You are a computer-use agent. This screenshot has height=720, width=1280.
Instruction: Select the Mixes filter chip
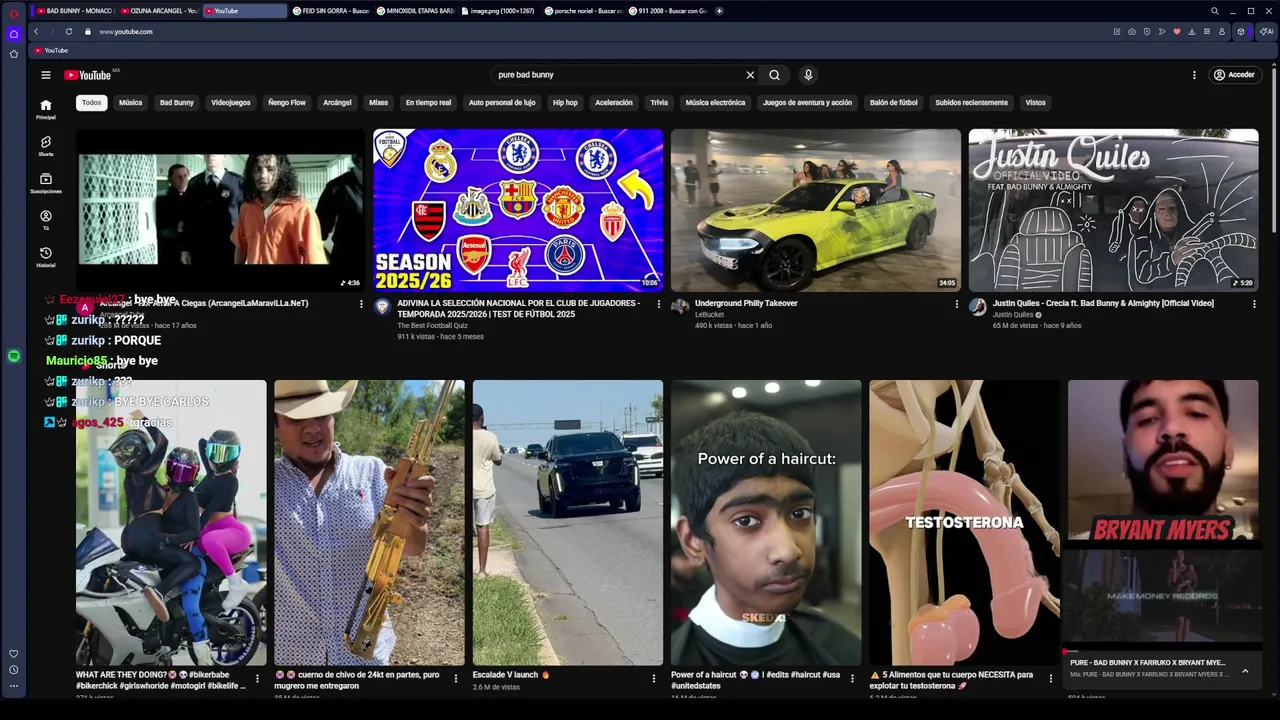(x=378, y=102)
